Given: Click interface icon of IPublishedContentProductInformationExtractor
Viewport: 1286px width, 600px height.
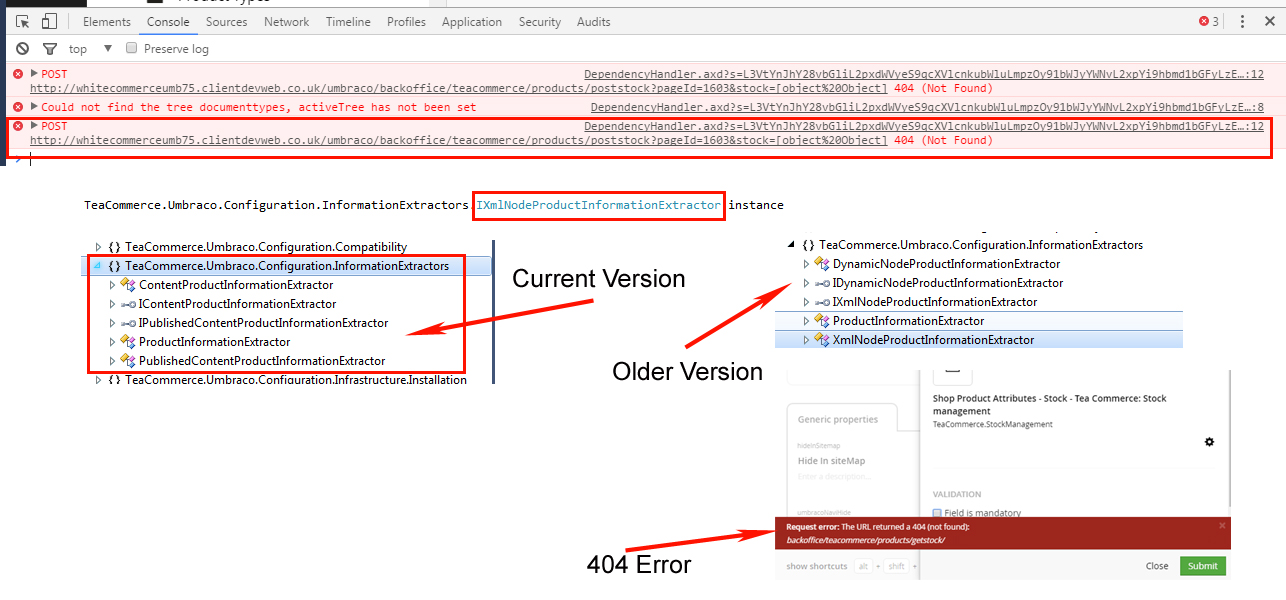Looking at the screenshot, I should 128,323.
